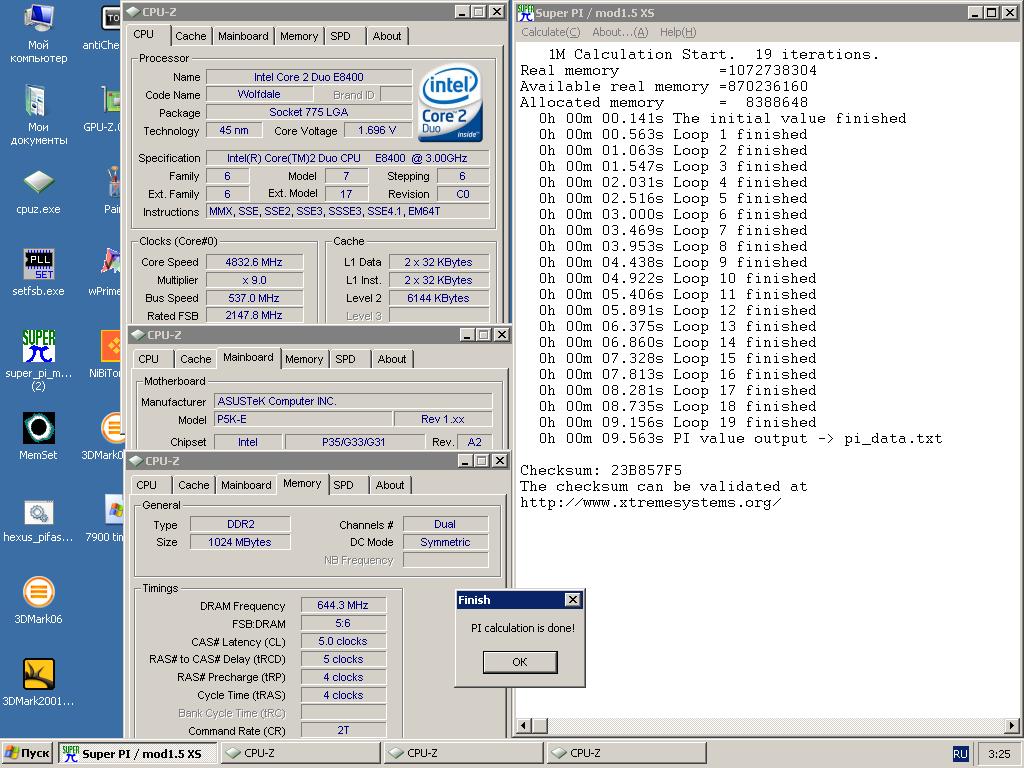The width and height of the screenshot is (1024, 768).
Task: Open the Пуск start button
Action: 27,753
